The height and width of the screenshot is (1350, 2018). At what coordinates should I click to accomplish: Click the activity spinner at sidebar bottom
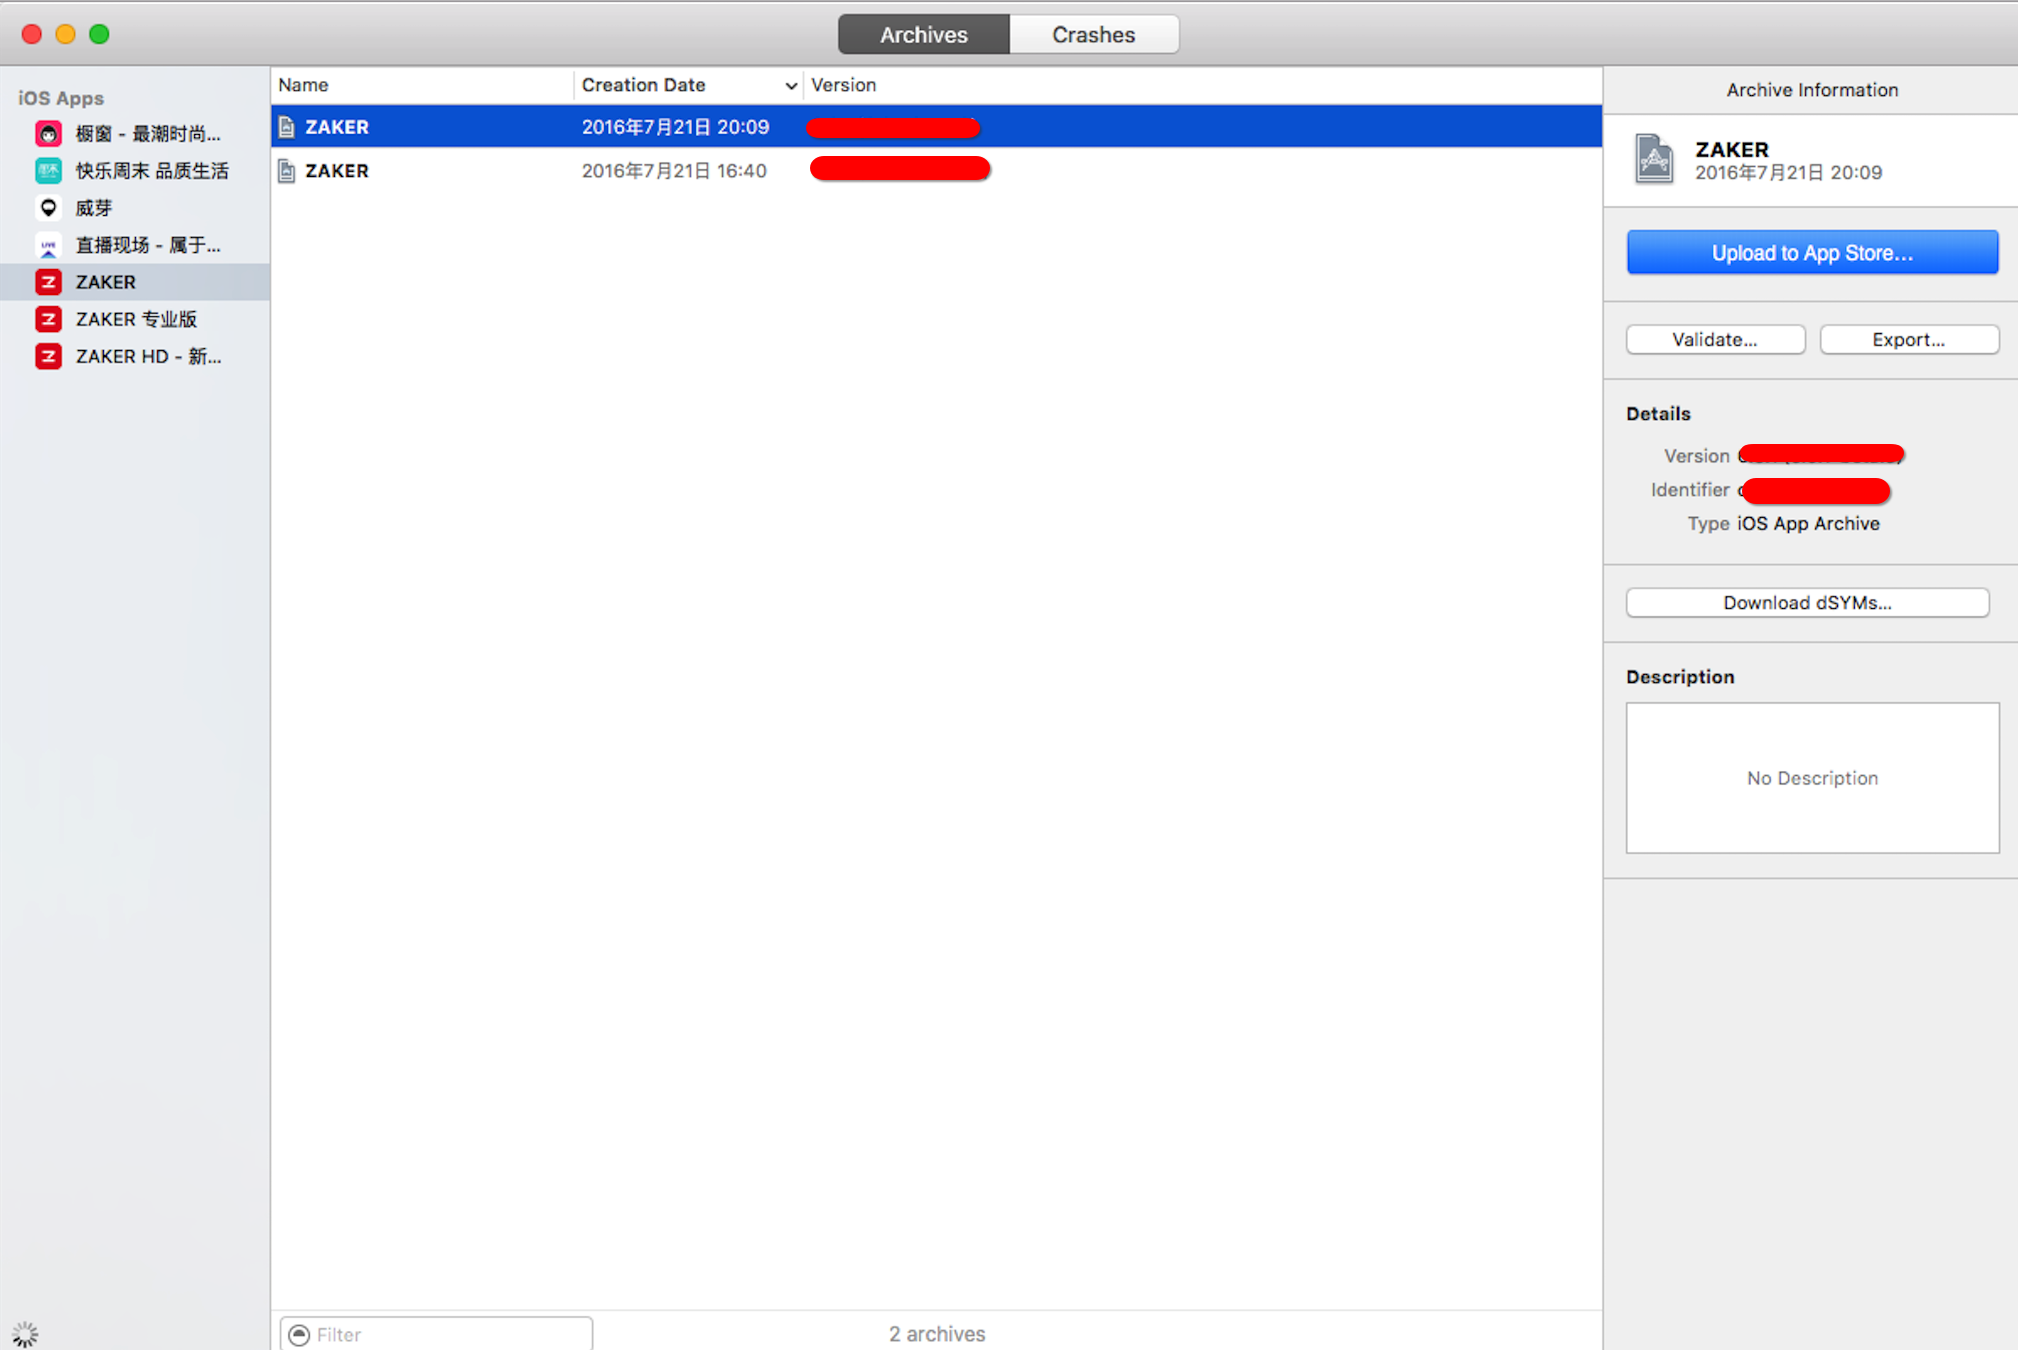[x=25, y=1333]
